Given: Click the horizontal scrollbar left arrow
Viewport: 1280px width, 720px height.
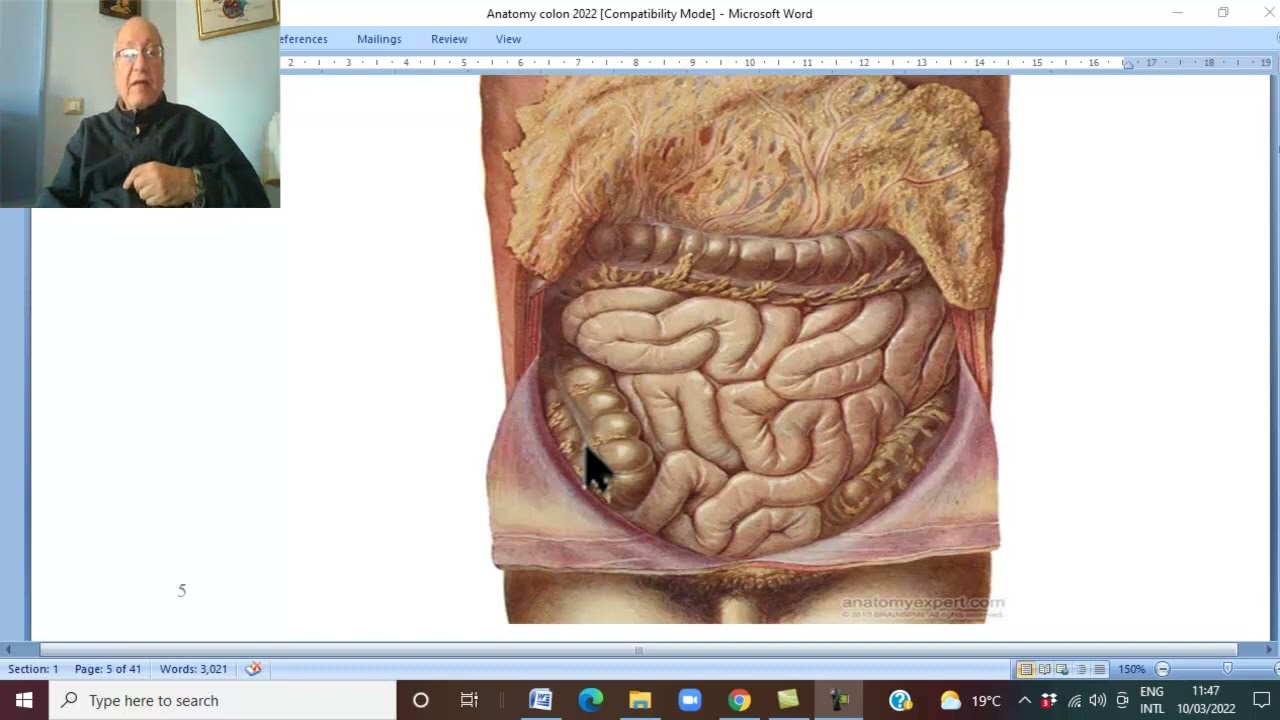Looking at the screenshot, I should click(8, 650).
